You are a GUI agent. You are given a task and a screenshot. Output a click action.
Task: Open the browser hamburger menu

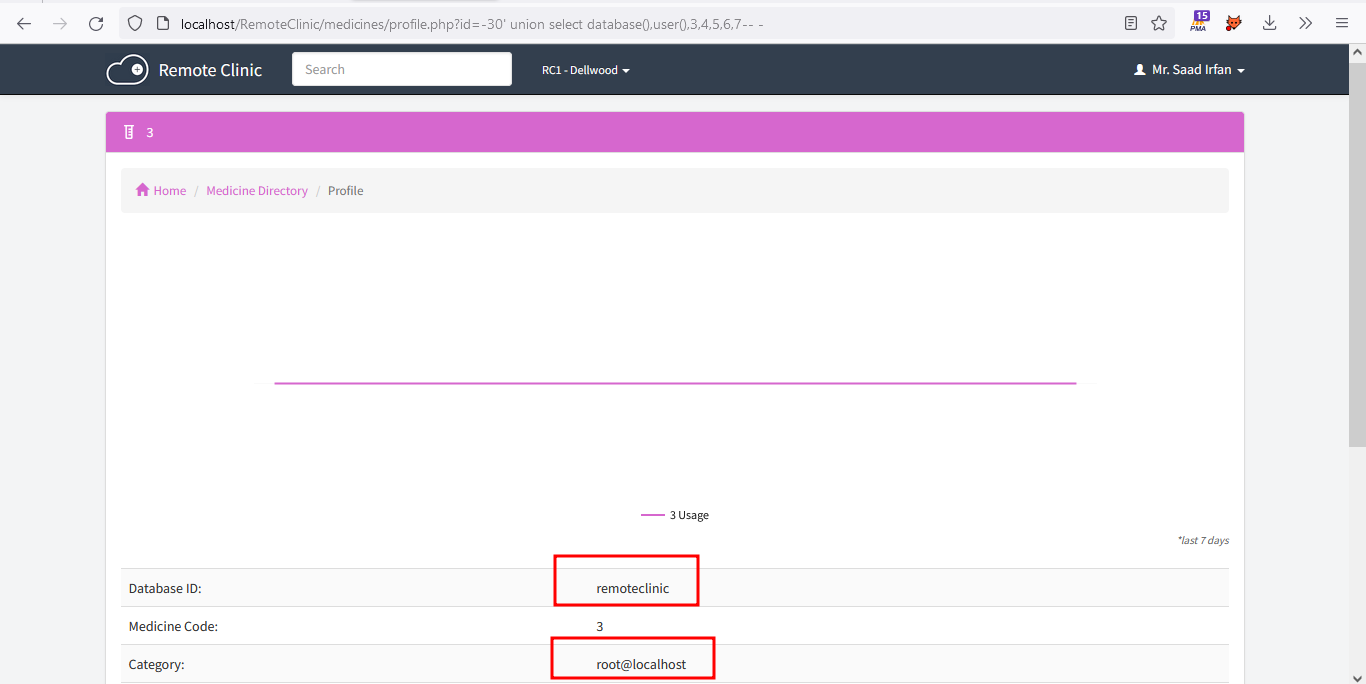[1342, 23]
